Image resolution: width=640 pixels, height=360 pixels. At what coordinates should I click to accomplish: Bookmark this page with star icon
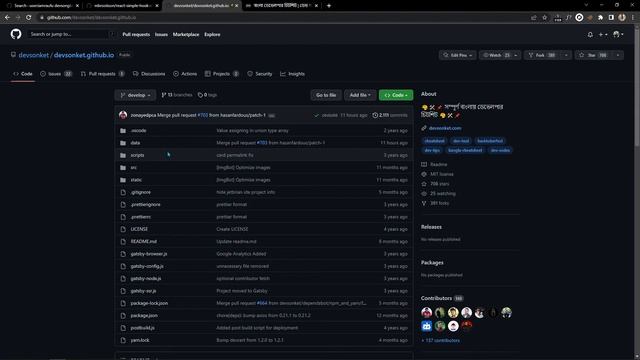click(x=544, y=18)
